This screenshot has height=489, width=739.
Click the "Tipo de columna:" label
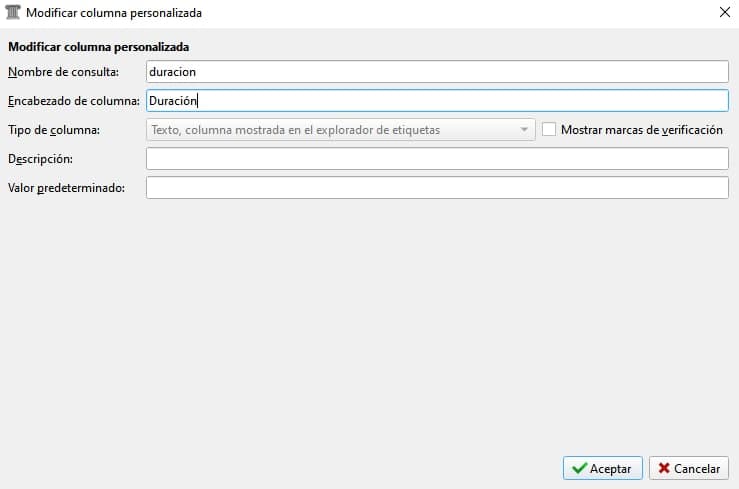(x=54, y=130)
